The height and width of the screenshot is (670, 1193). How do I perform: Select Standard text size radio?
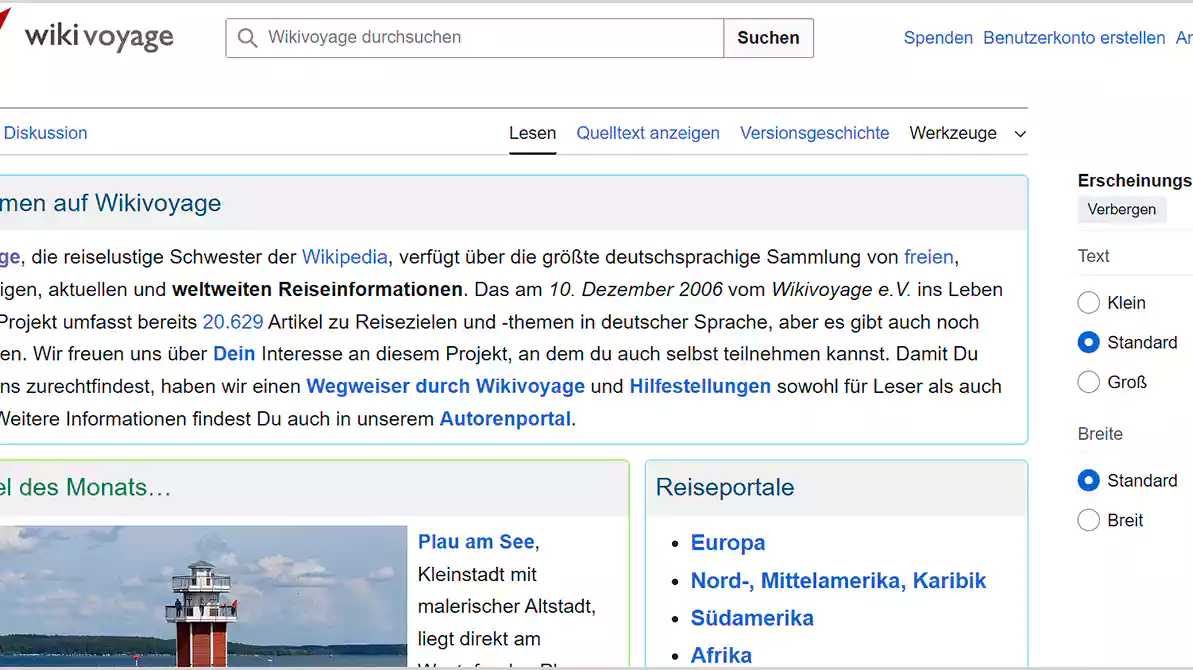(1089, 342)
